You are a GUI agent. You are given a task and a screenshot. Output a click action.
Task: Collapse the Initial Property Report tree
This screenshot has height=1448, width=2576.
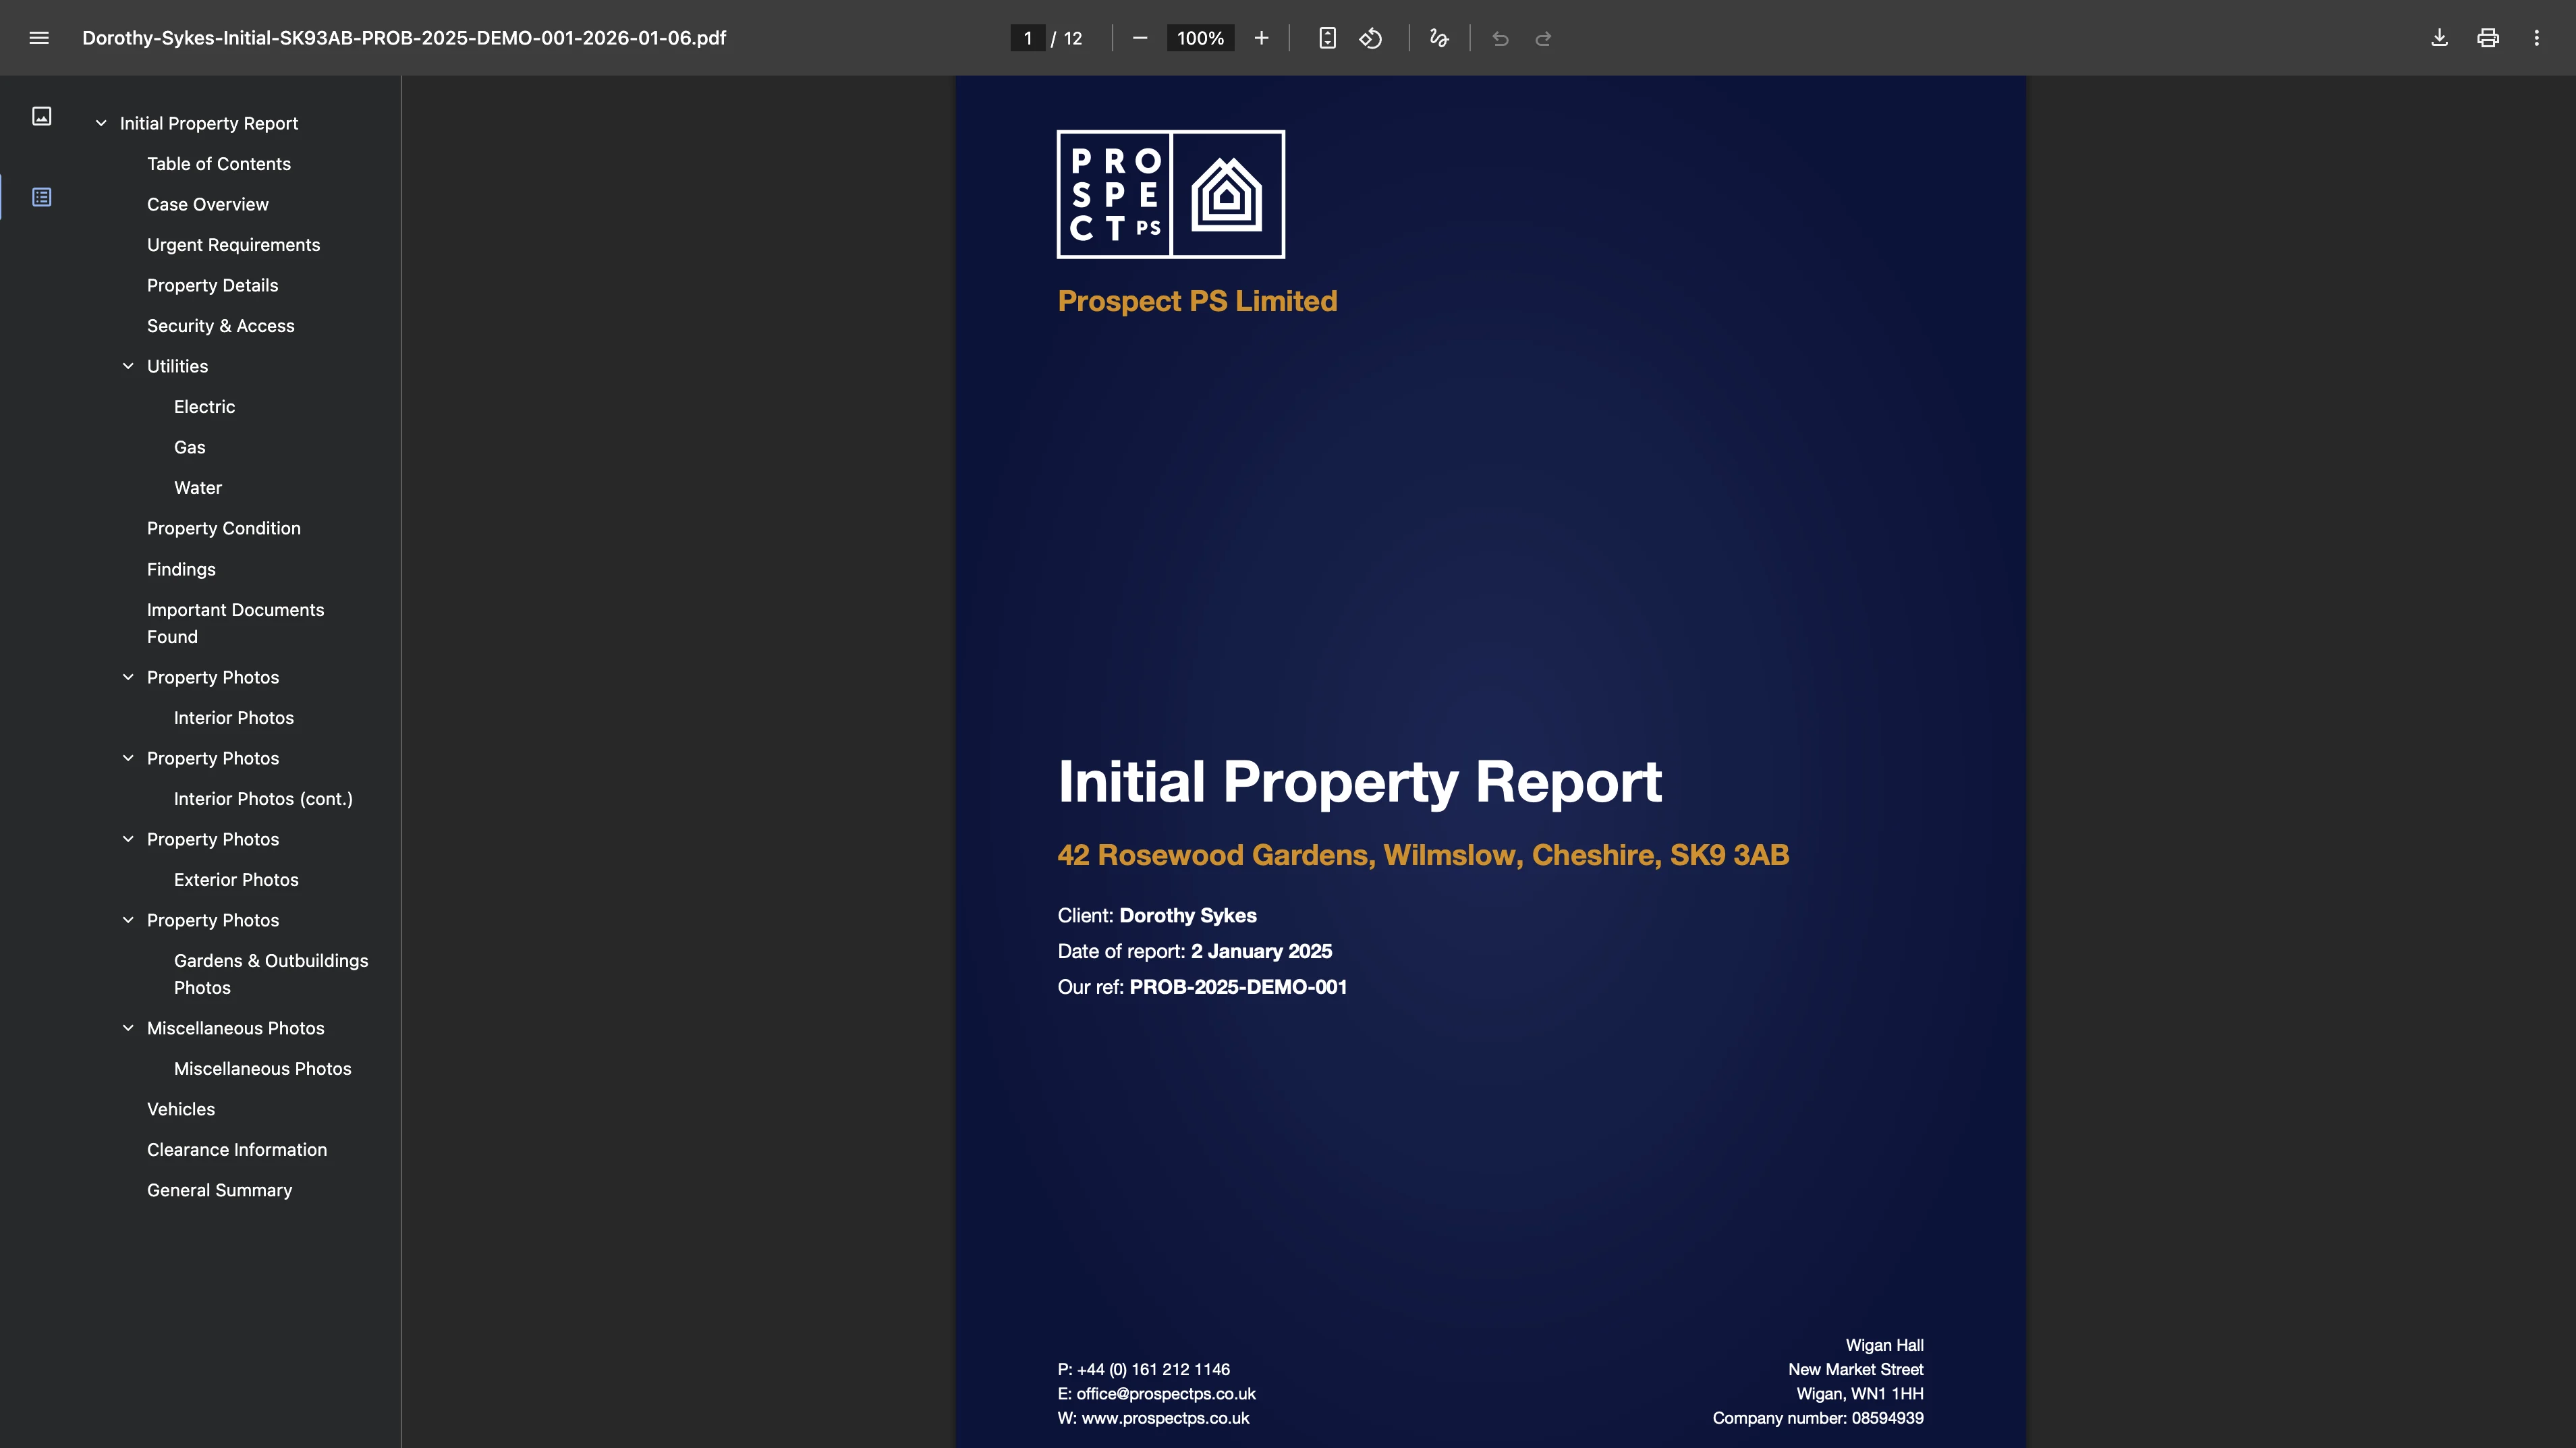pos(101,123)
